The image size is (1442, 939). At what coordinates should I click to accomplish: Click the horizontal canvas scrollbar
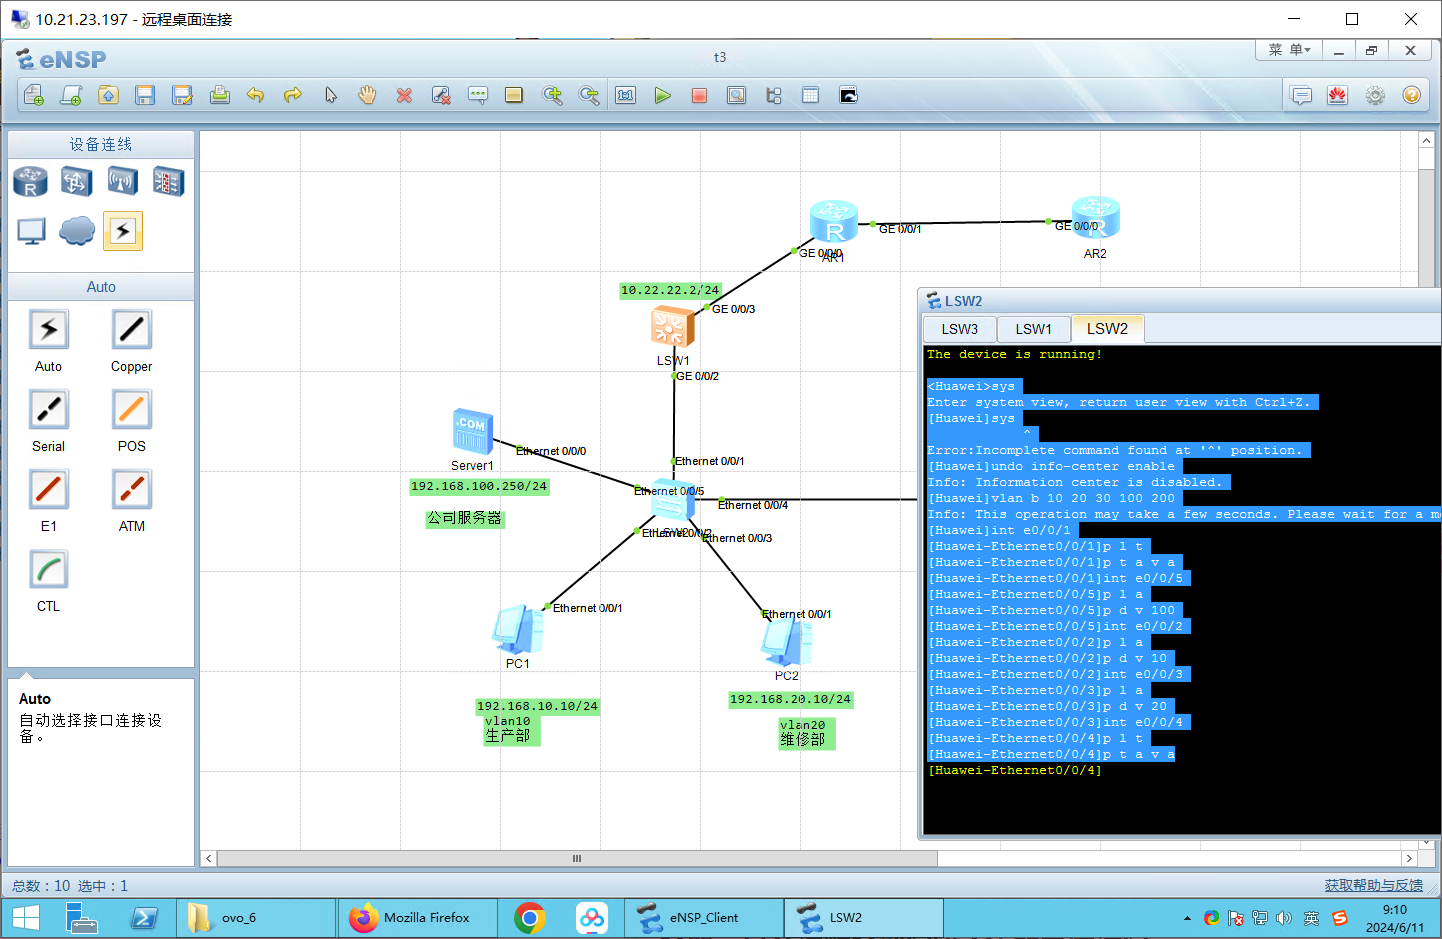pyautogui.click(x=577, y=858)
